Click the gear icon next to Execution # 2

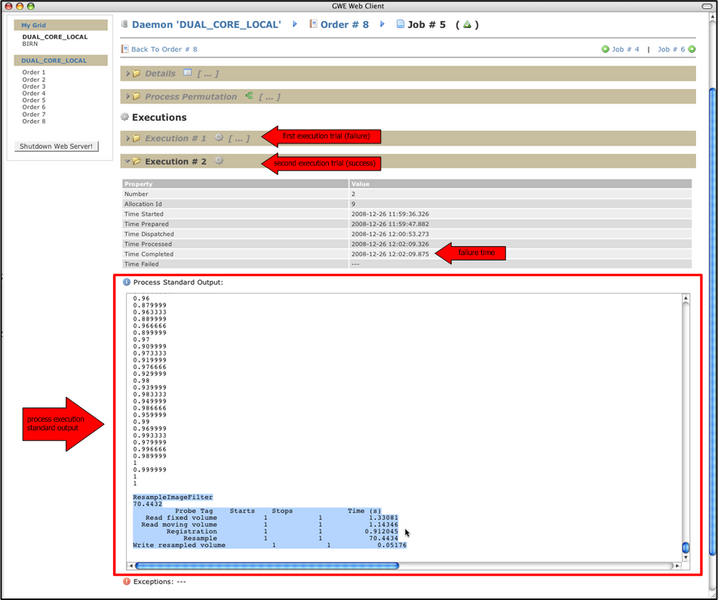point(219,160)
